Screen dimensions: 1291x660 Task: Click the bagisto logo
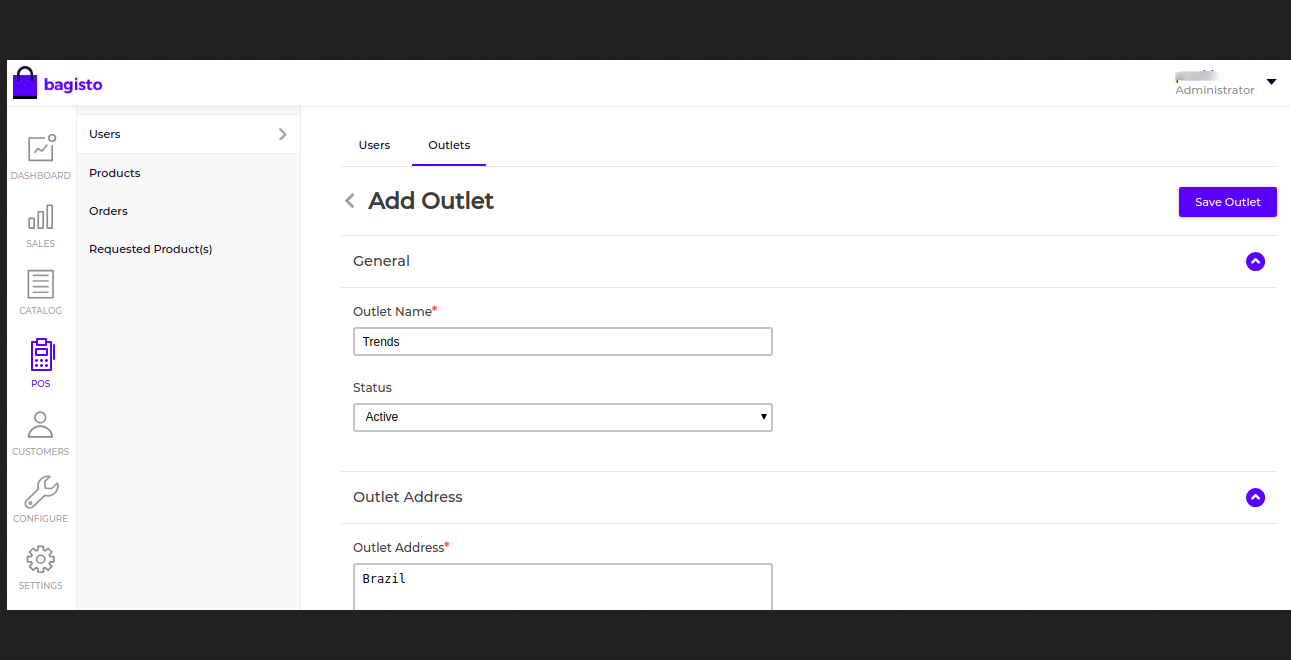pyautogui.click(x=57, y=82)
